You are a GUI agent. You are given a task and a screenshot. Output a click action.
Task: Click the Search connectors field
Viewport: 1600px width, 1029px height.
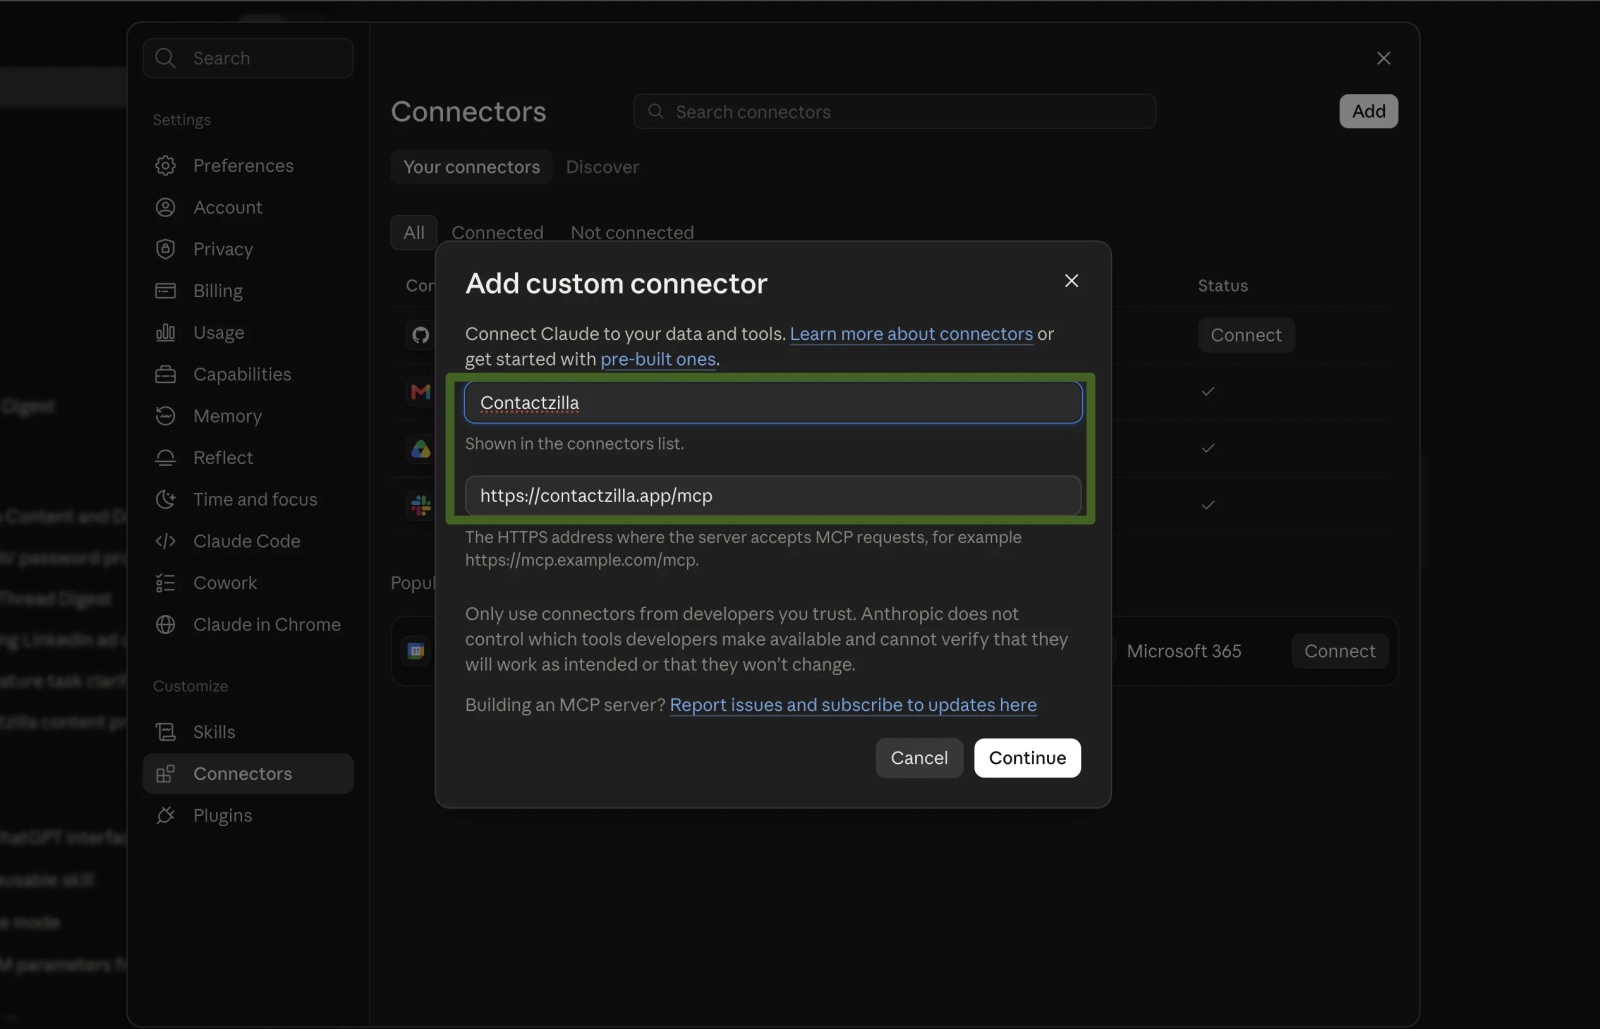click(x=895, y=112)
